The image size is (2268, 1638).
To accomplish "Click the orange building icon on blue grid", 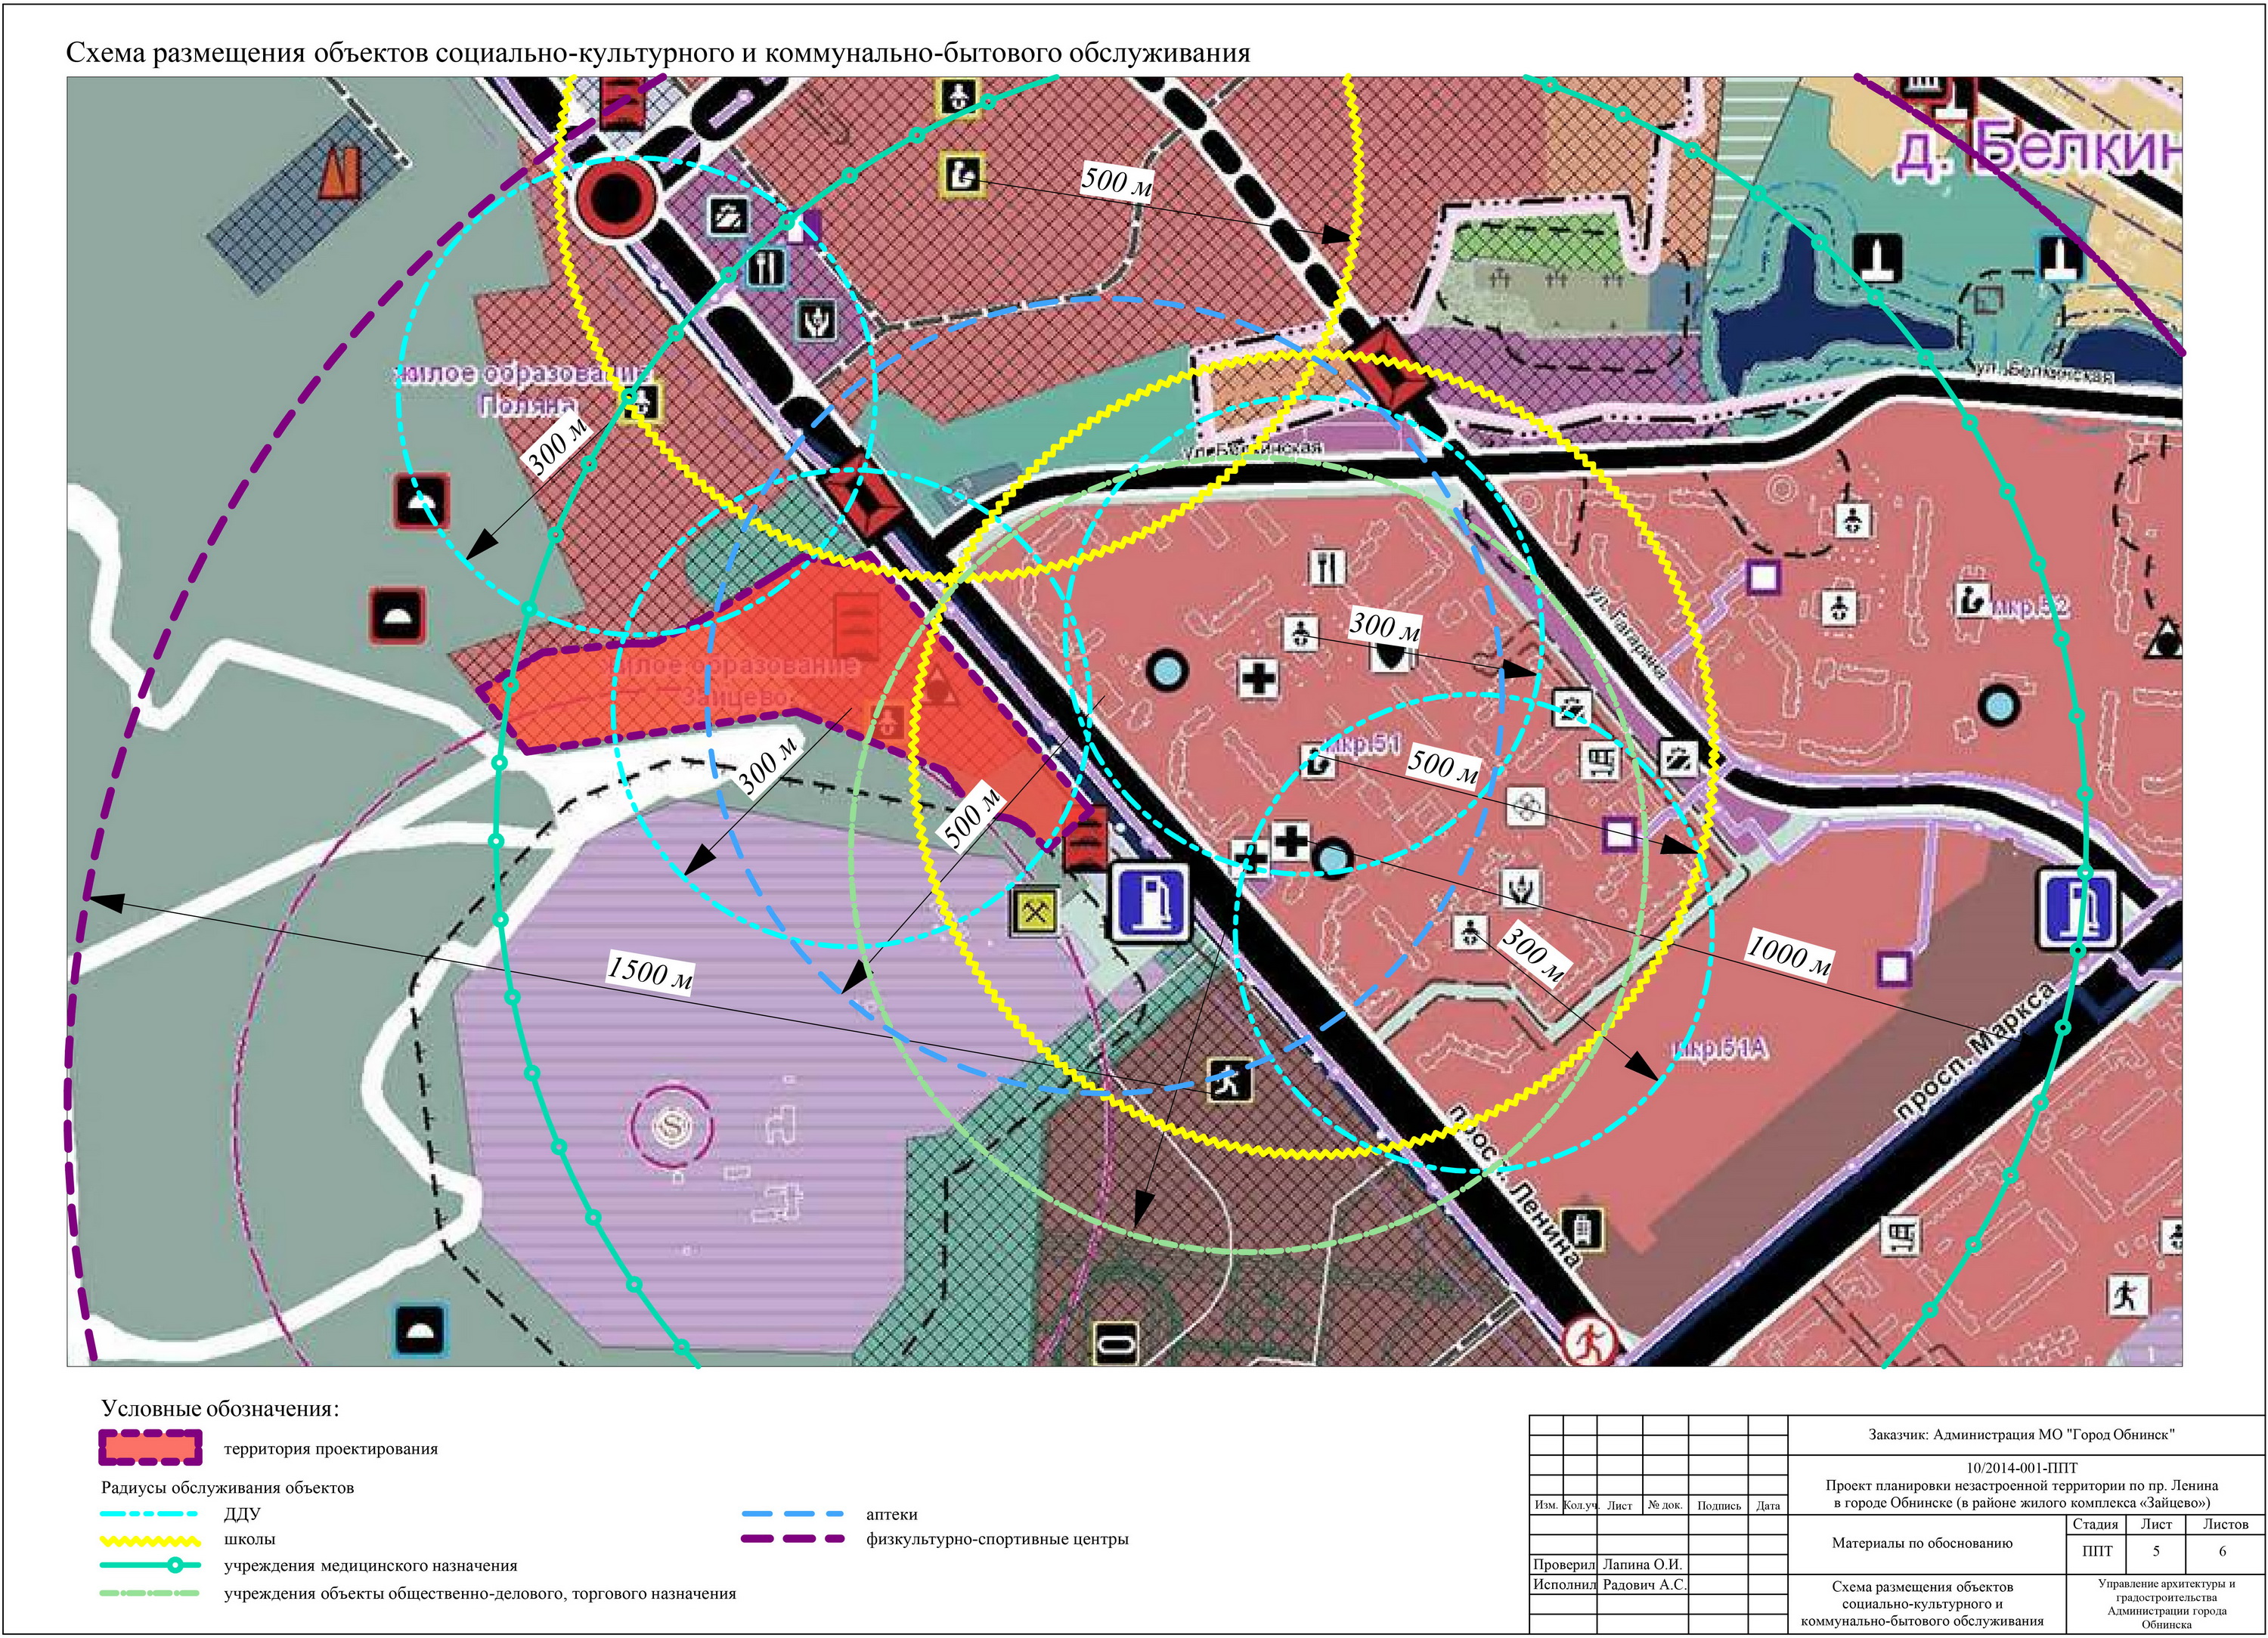I will [340, 174].
